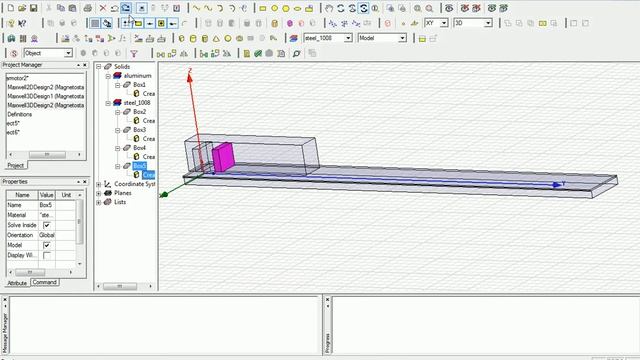Switch to the Attribute tab

point(17,283)
